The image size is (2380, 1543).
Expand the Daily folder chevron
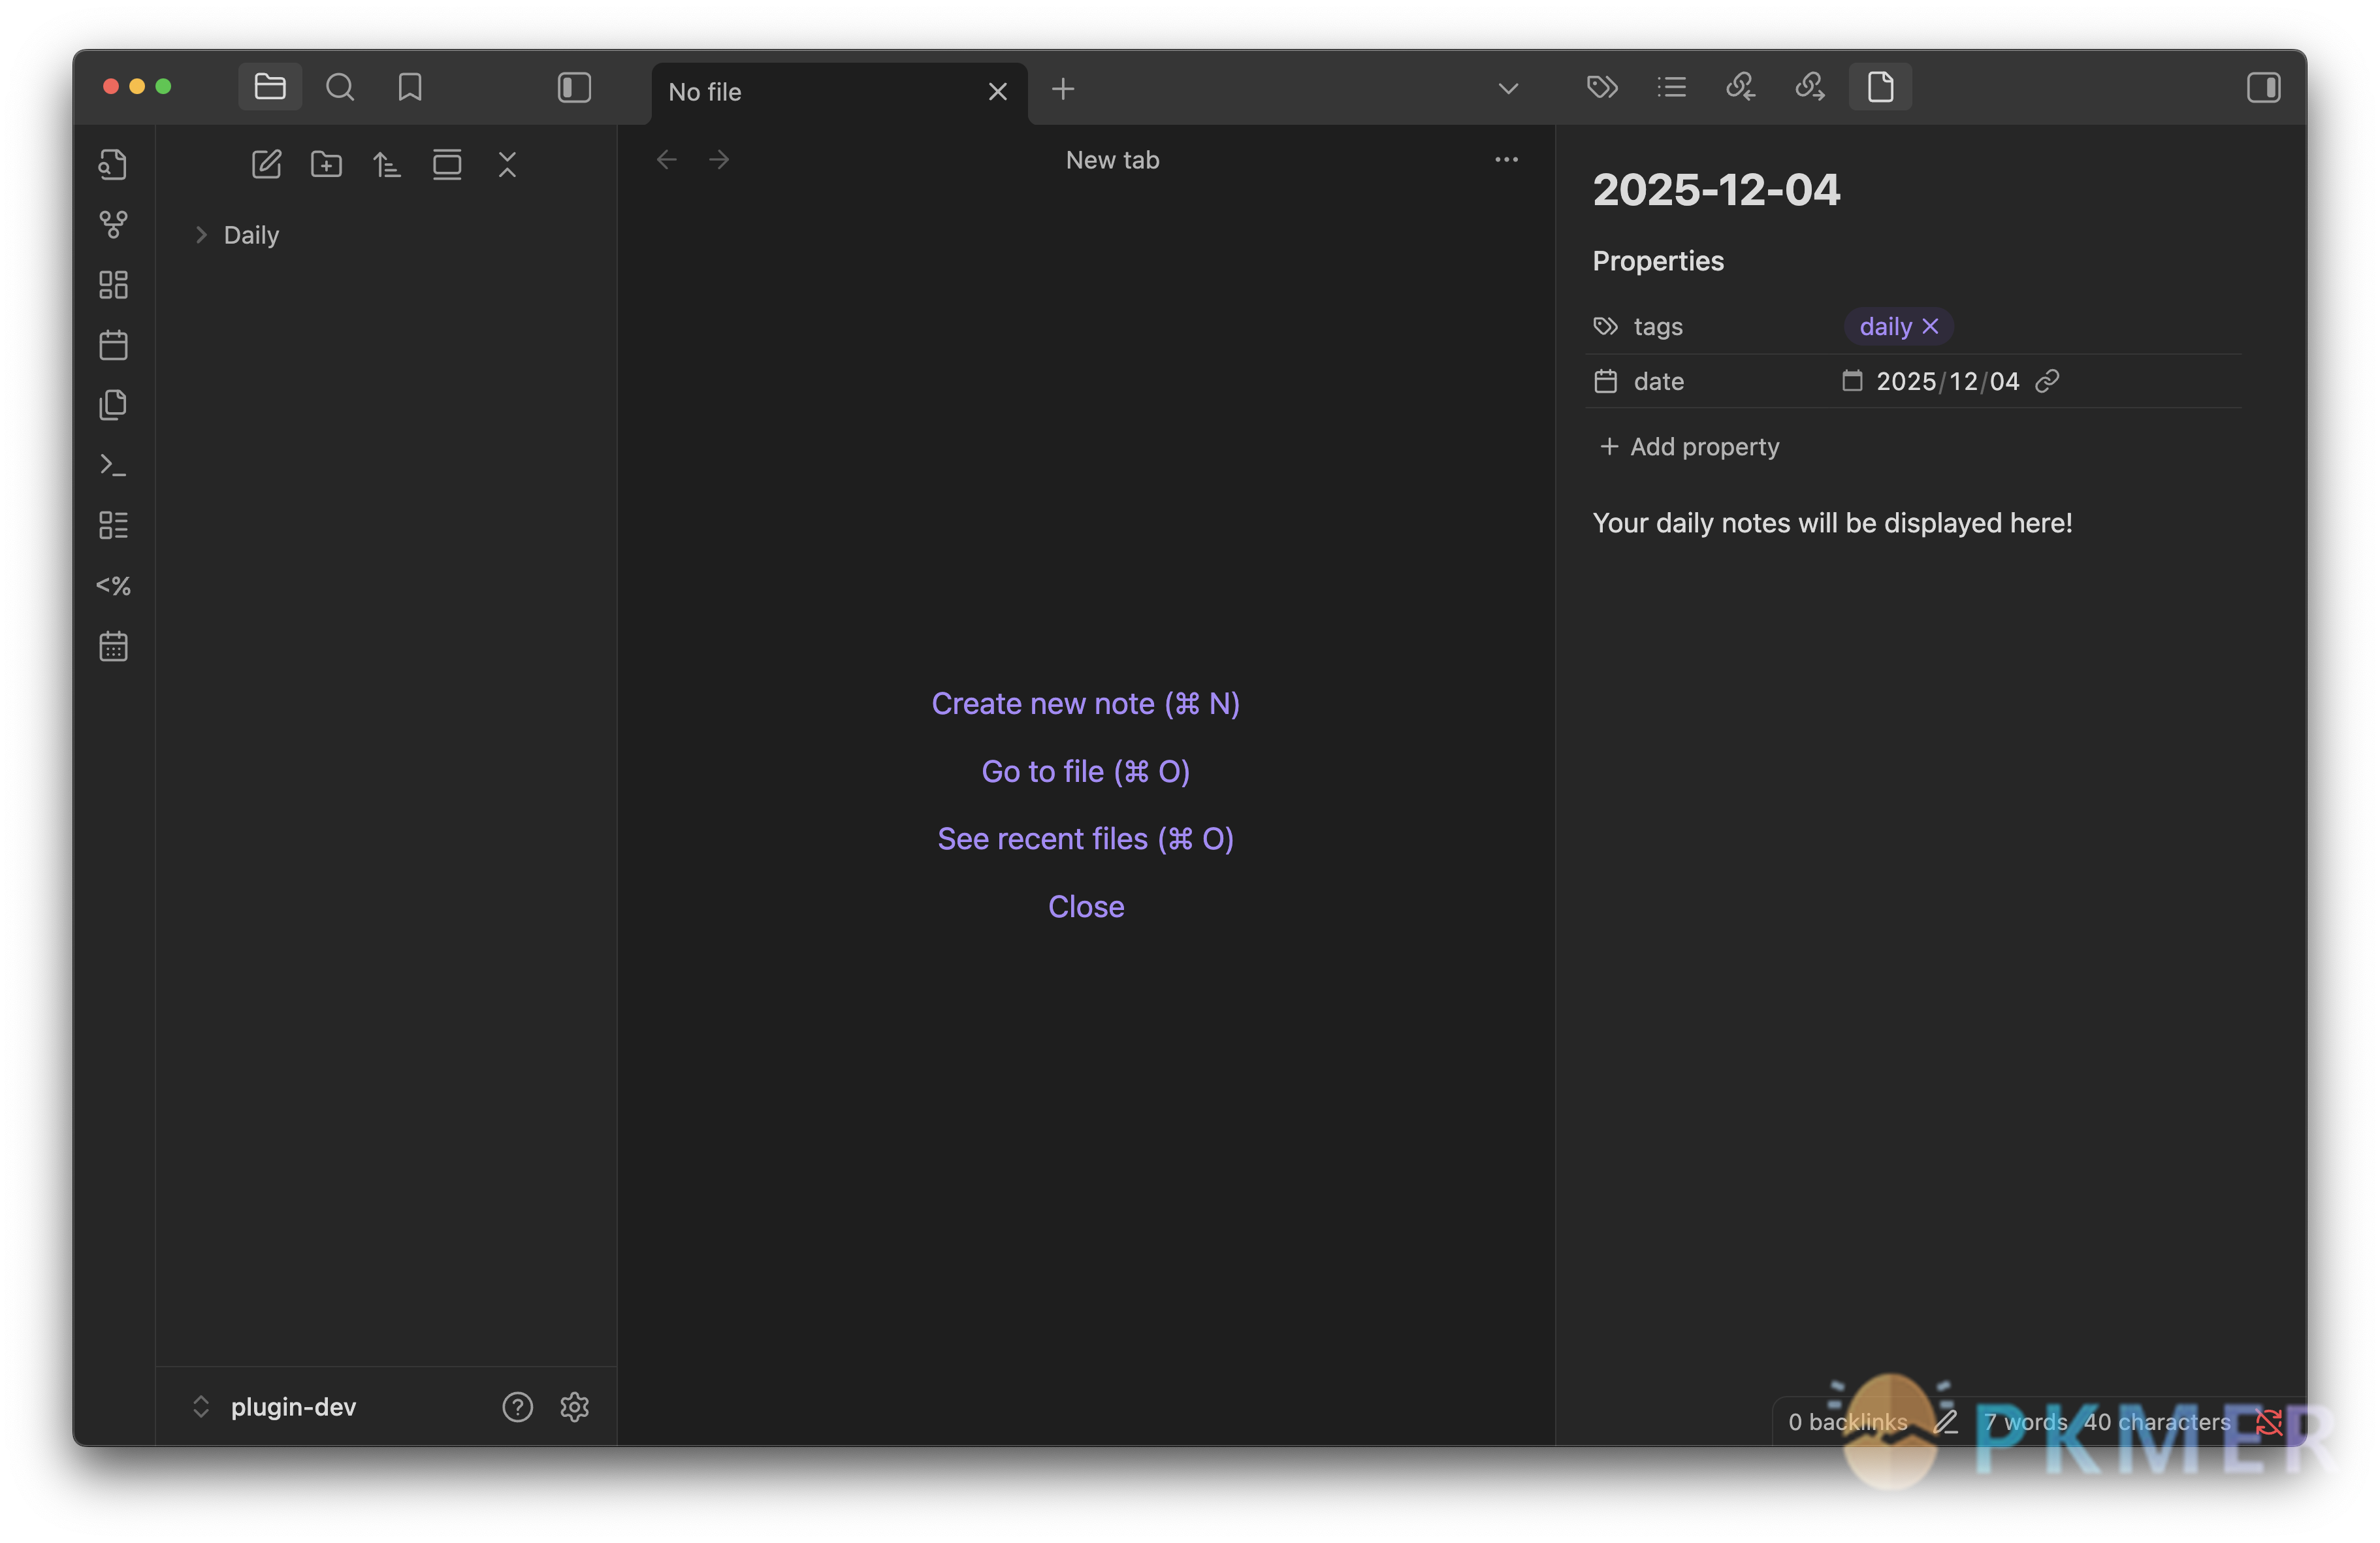[x=201, y=235]
